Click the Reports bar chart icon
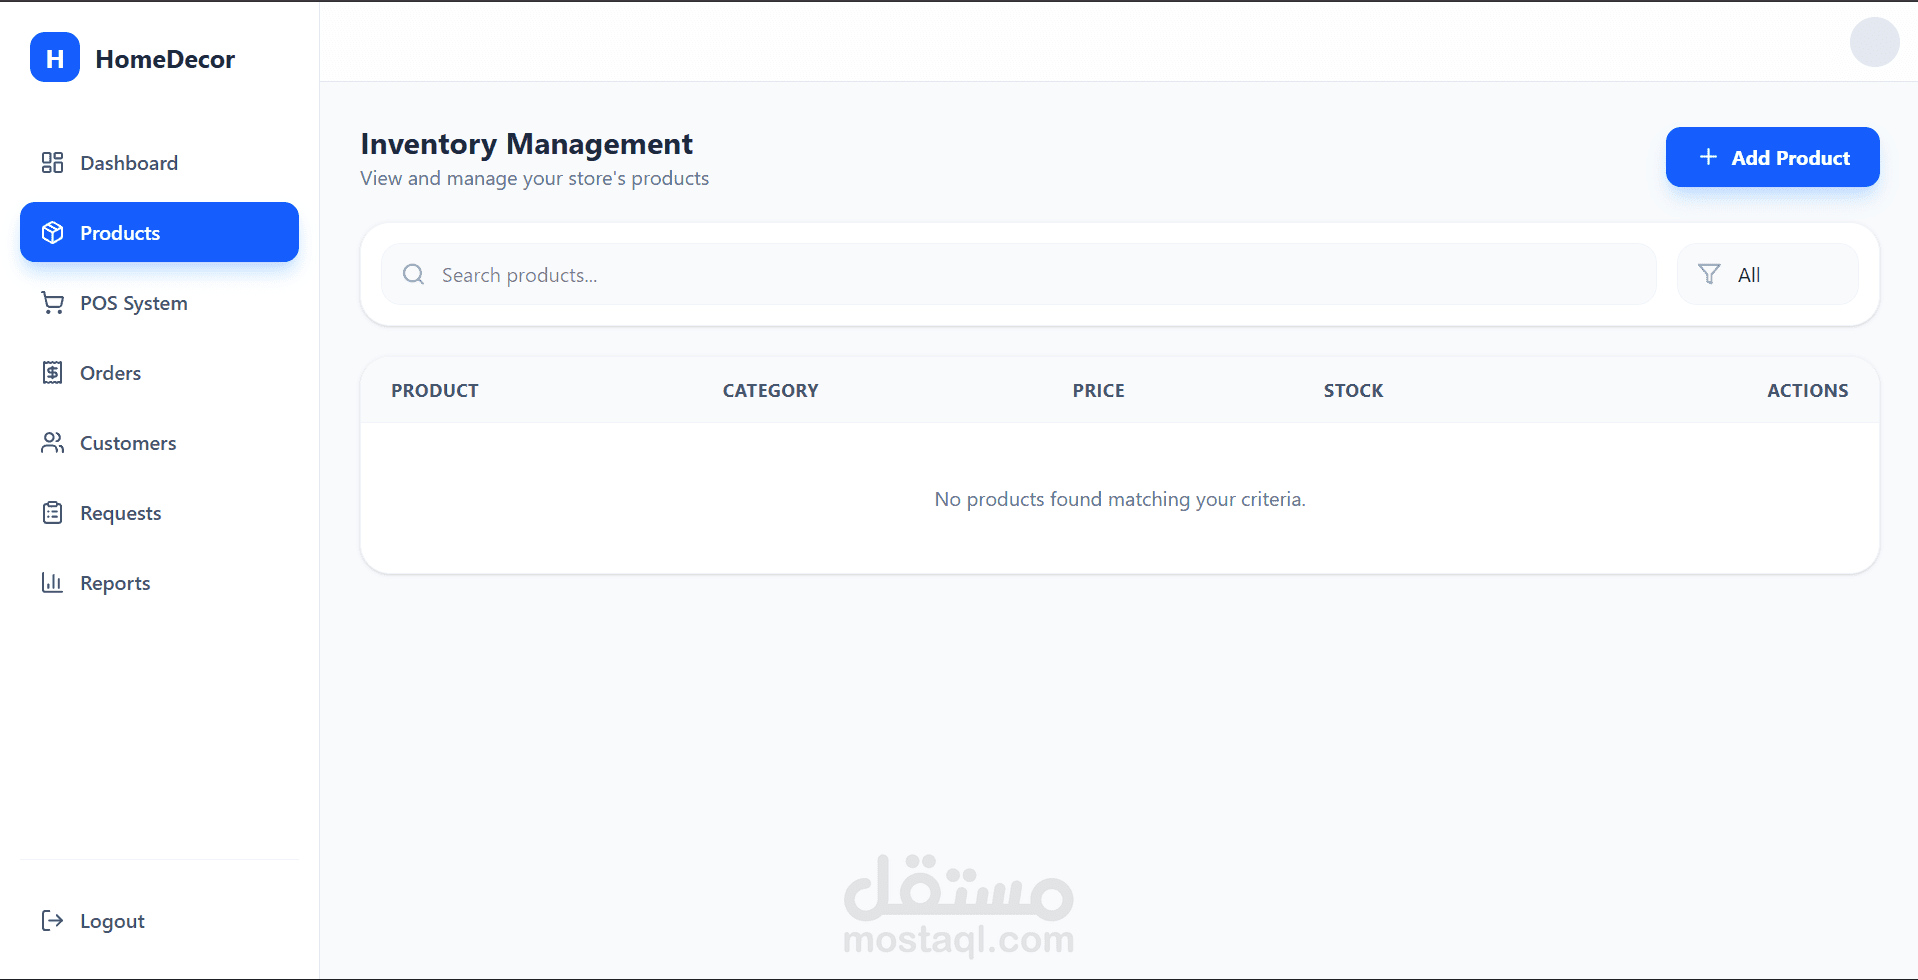The height and width of the screenshot is (980, 1918). pyautogui.click(x=52, y=583)
